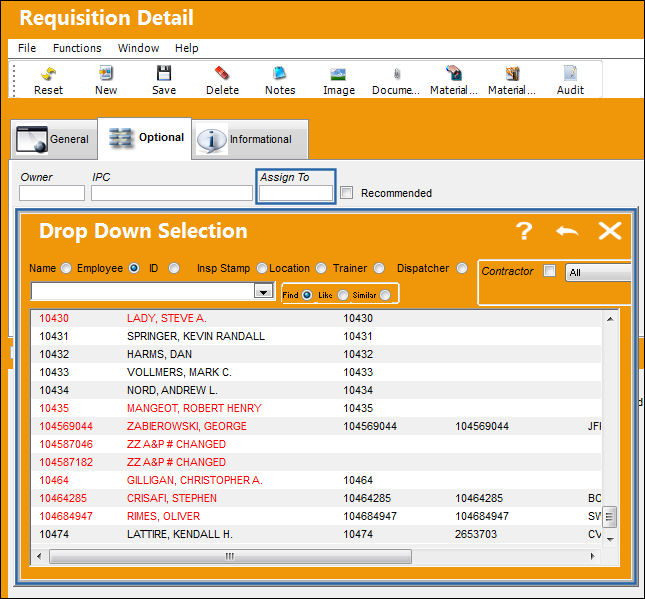Viewport: 645px width, 599px height.
Task: Click the help question mark icon
Action: 524,231
